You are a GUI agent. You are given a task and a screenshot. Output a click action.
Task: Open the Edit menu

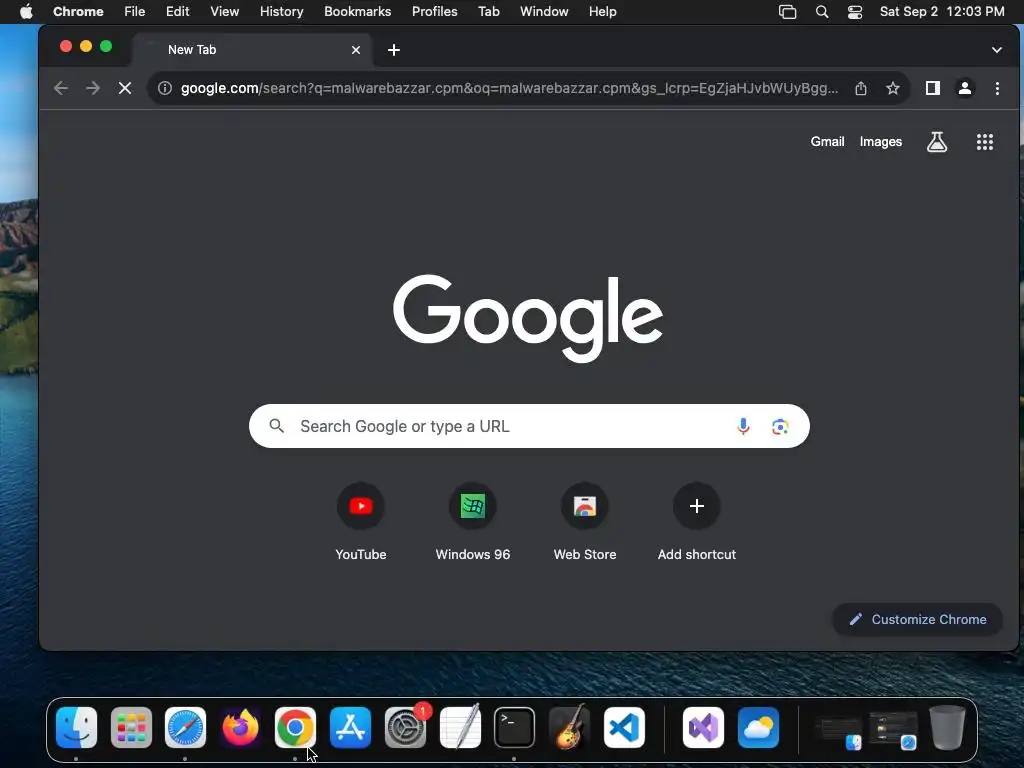coord(178,12)
